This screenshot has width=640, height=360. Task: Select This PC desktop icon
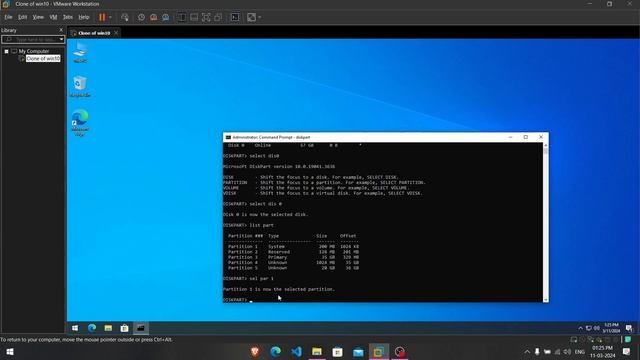(x=80, y=53)
